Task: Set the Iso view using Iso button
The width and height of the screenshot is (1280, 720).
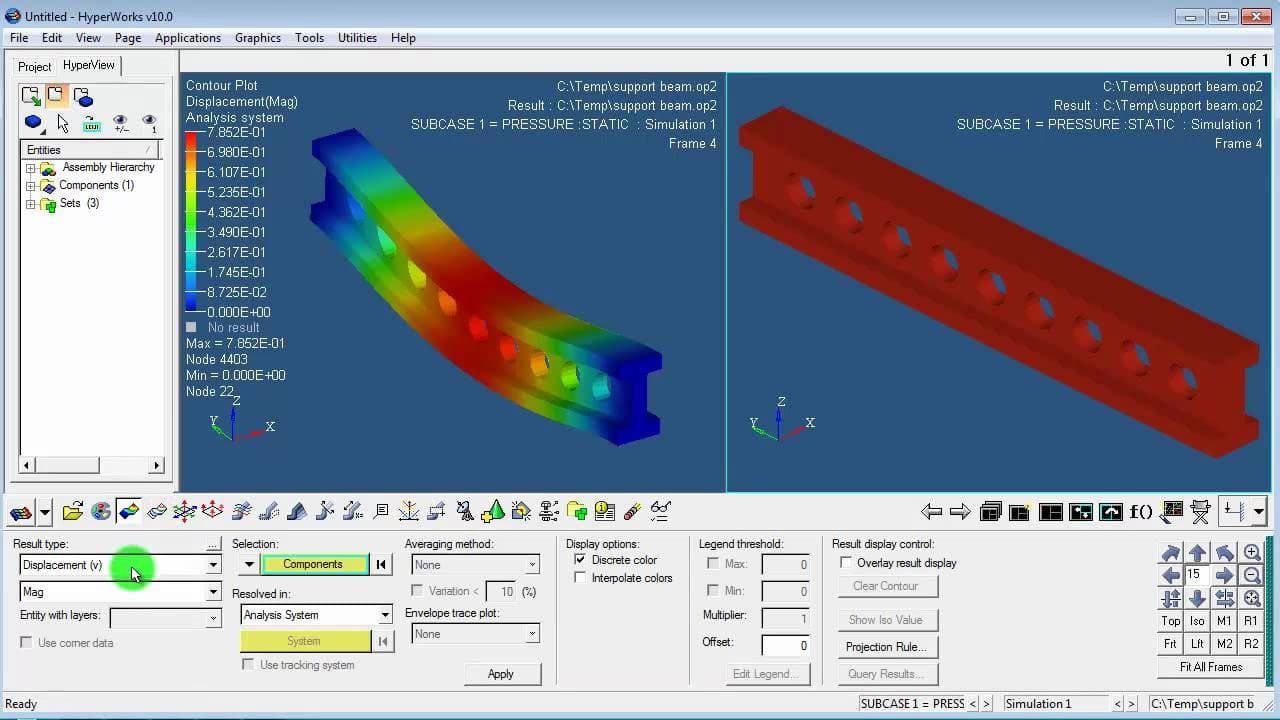Action: click(1197, 621)
